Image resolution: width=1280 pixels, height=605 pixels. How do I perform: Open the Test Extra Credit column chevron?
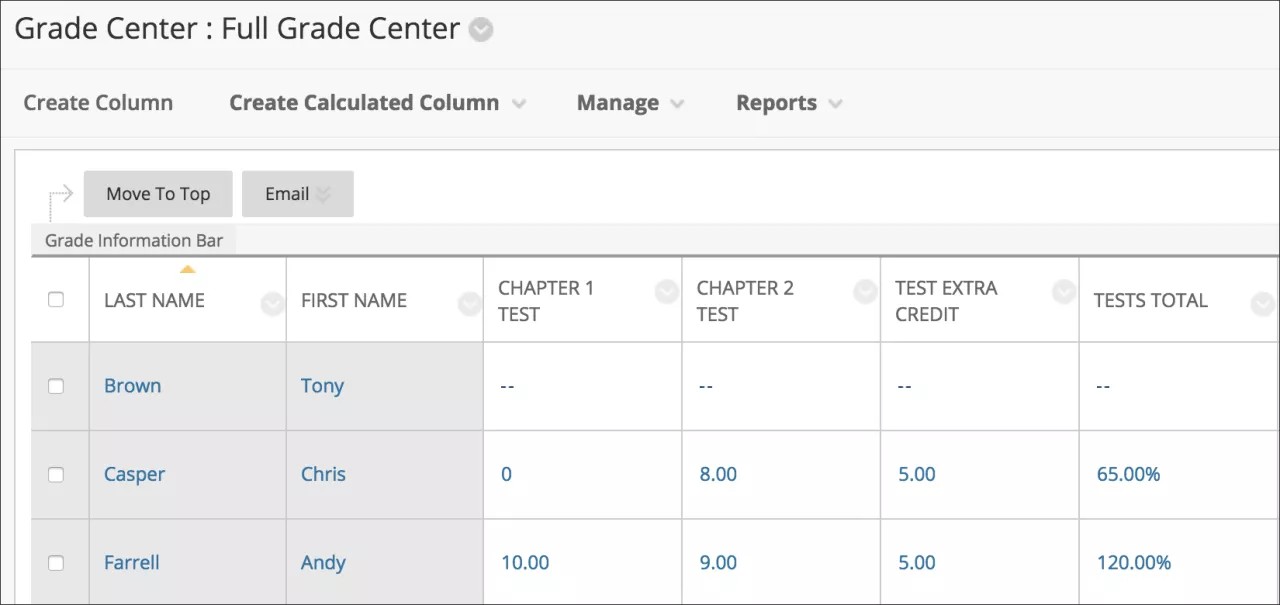click(1062, 291)
